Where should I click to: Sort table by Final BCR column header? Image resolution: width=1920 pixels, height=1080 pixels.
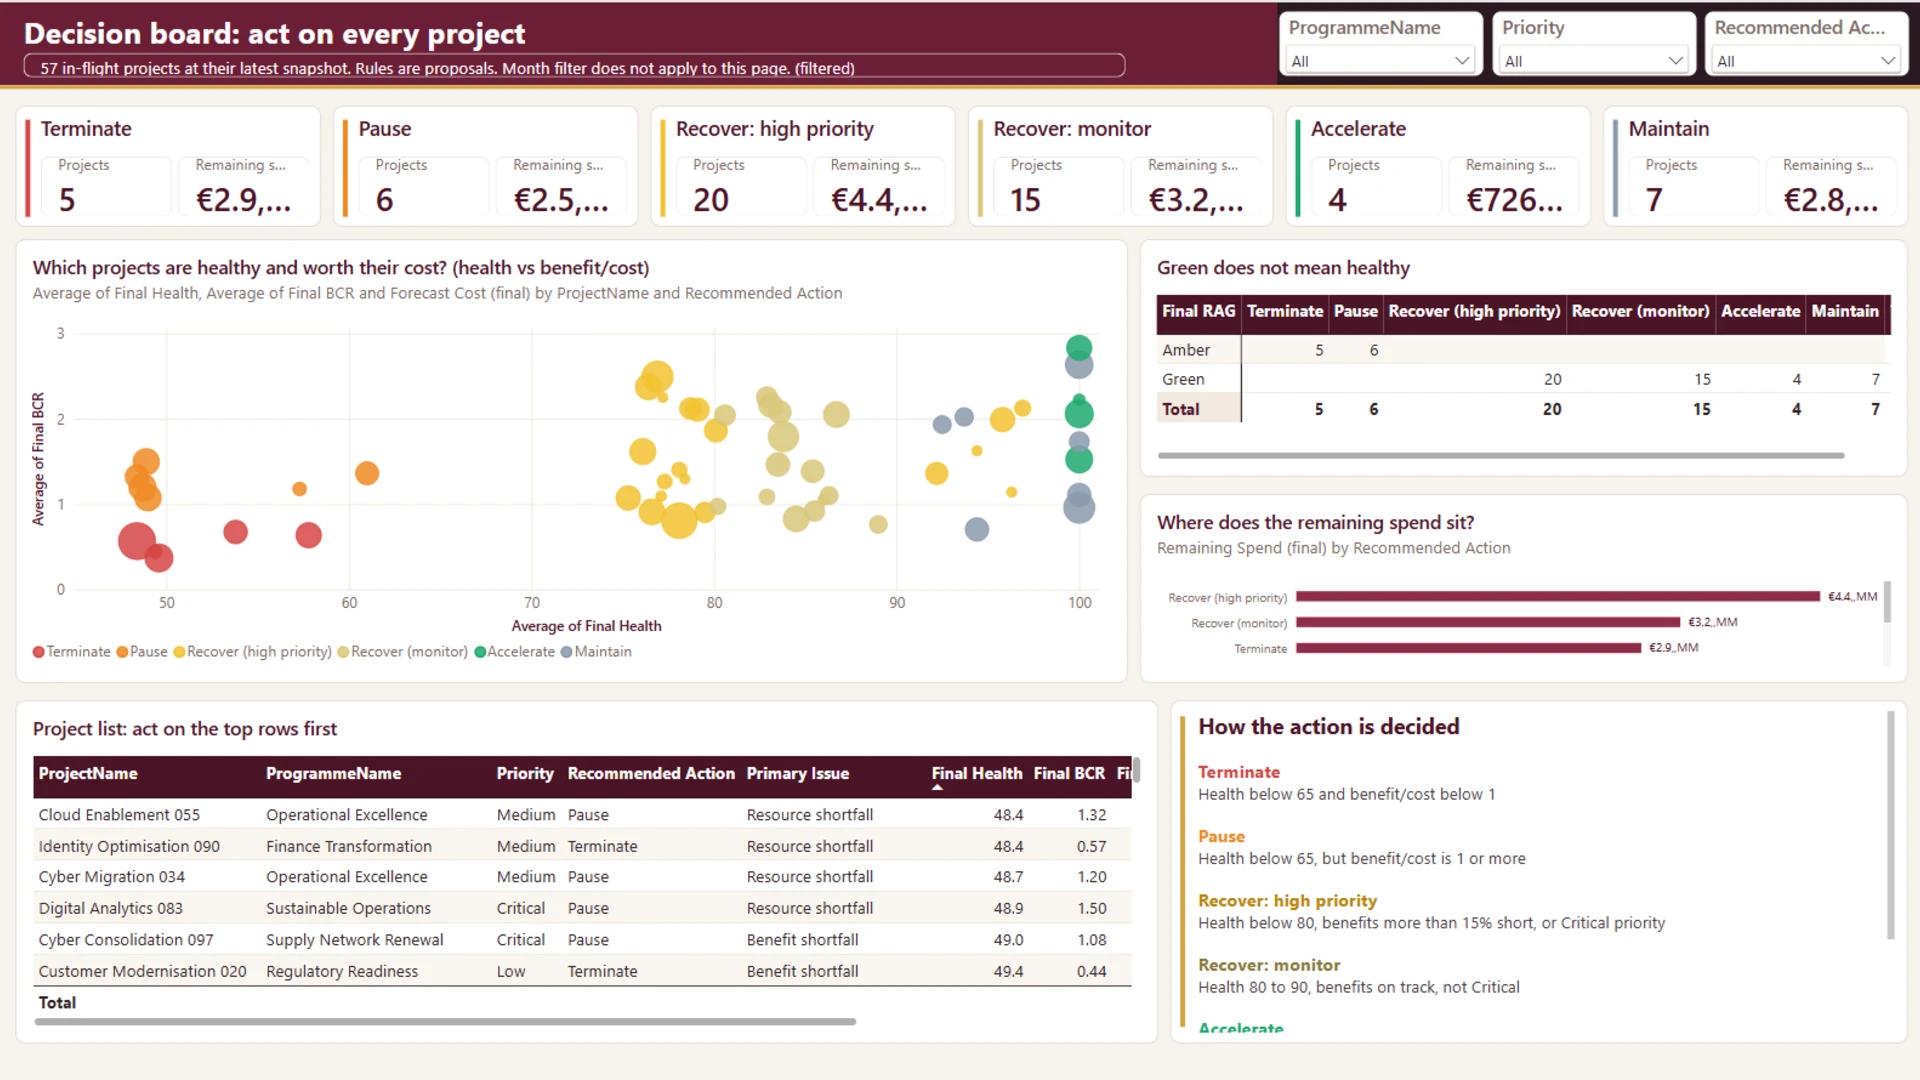point(1069,773)
